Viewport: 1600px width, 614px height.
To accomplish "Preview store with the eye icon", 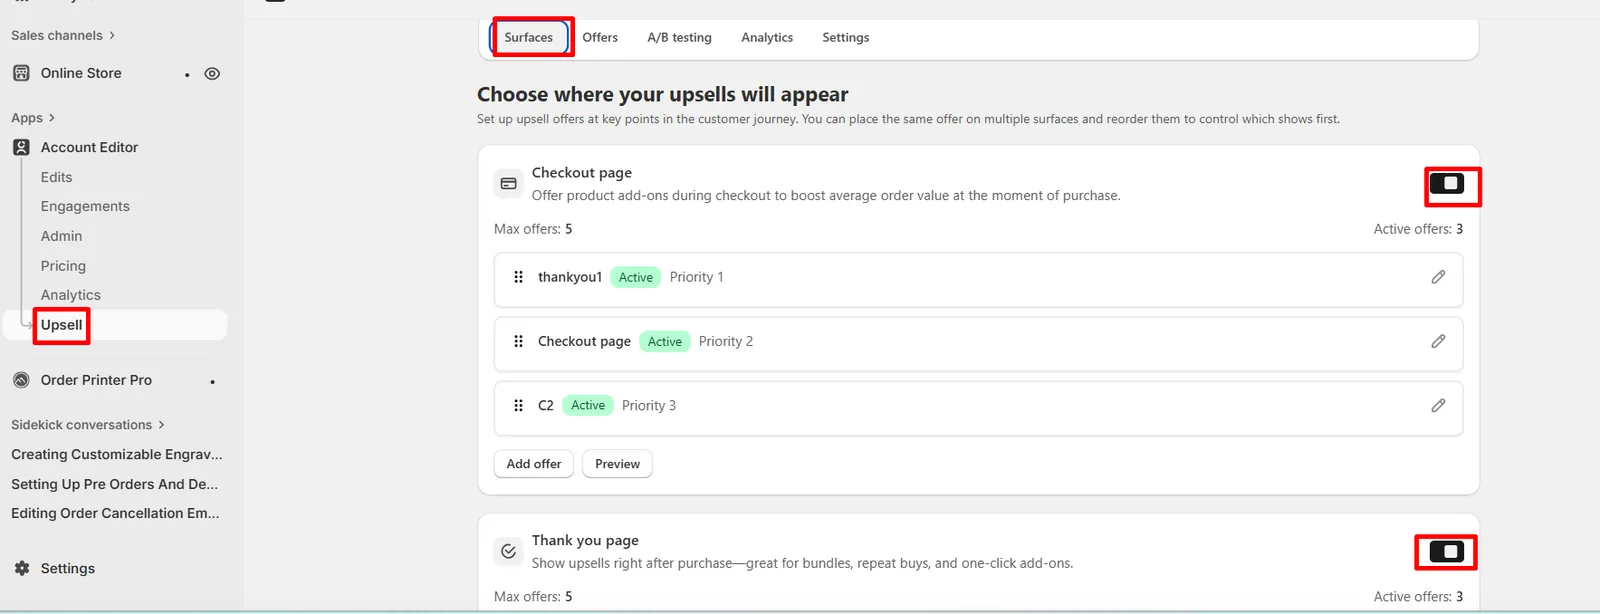I will tap(212, 74).
